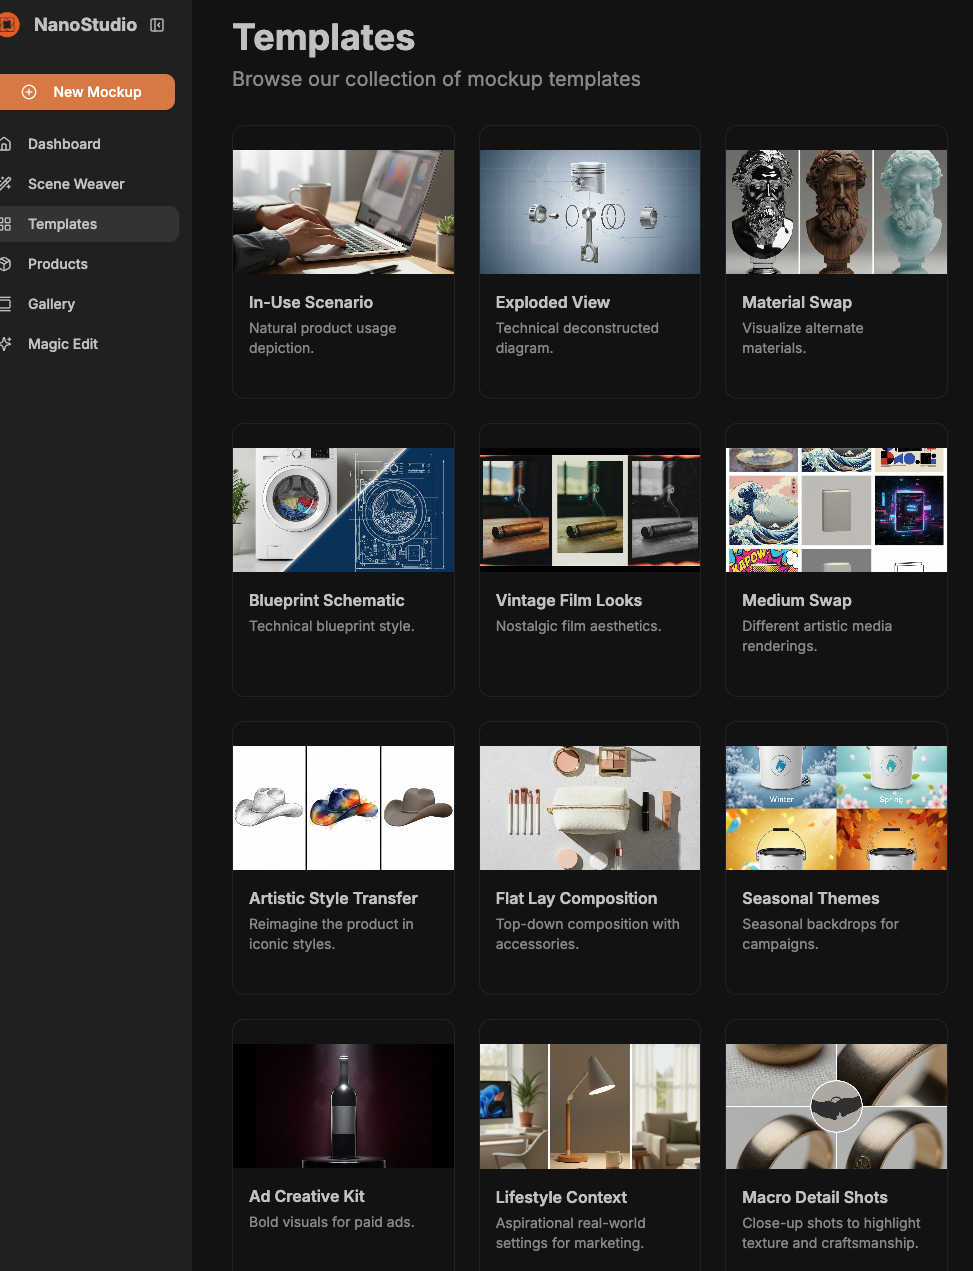Pick the Seasonal Themes thumbnail
The height and width of the screenshot is (1271, 973).
point(836,808)
